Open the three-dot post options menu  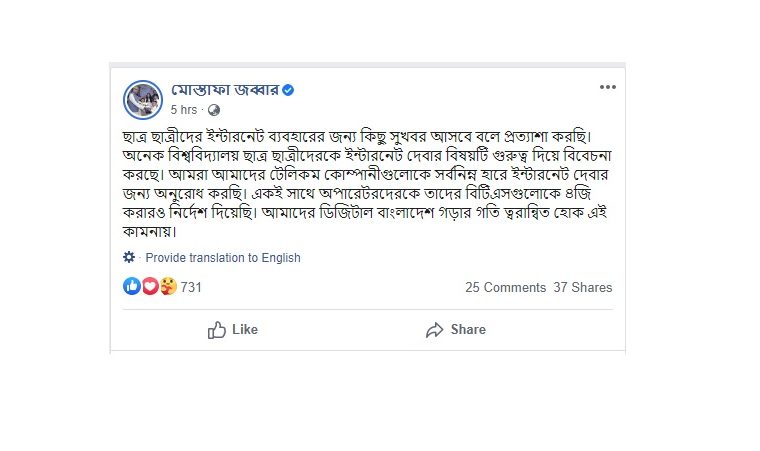(607, 88)
